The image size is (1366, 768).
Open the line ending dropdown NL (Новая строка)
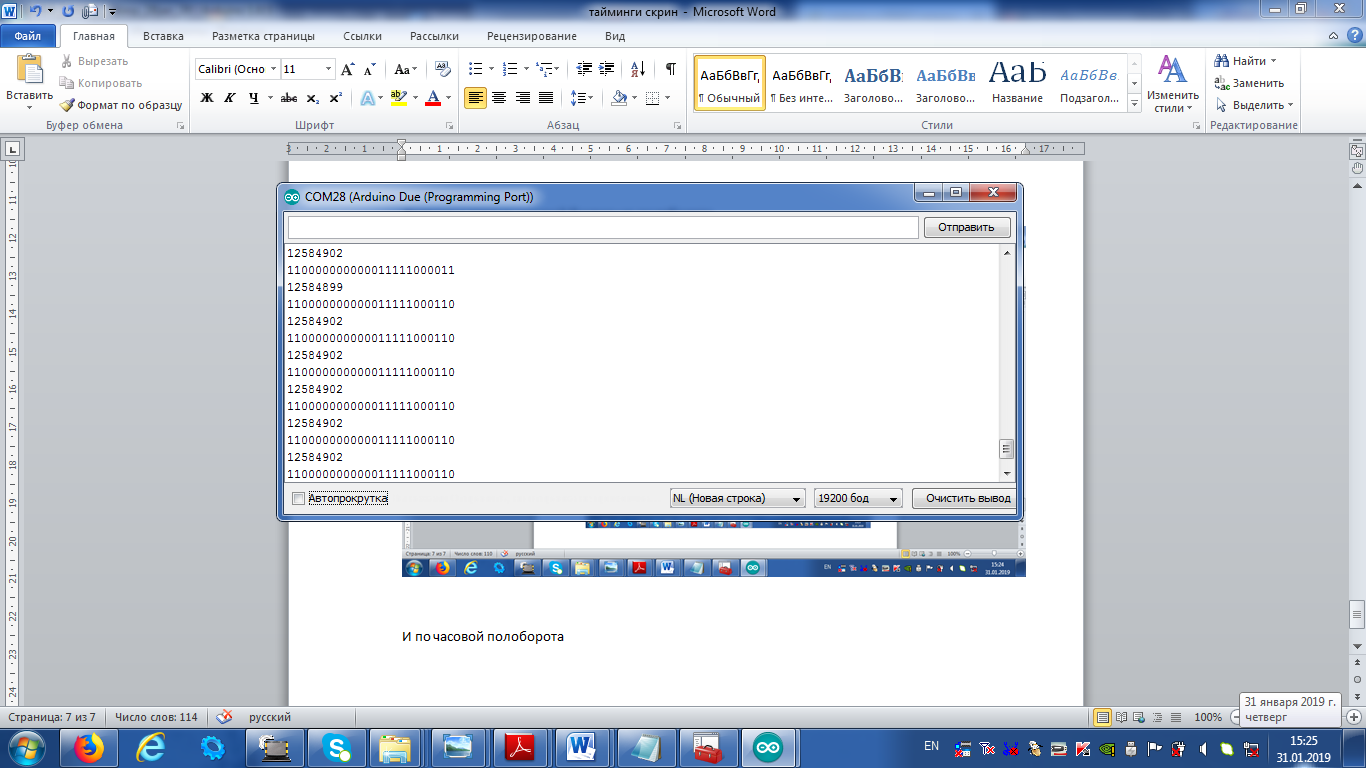(x=737, y=498)
